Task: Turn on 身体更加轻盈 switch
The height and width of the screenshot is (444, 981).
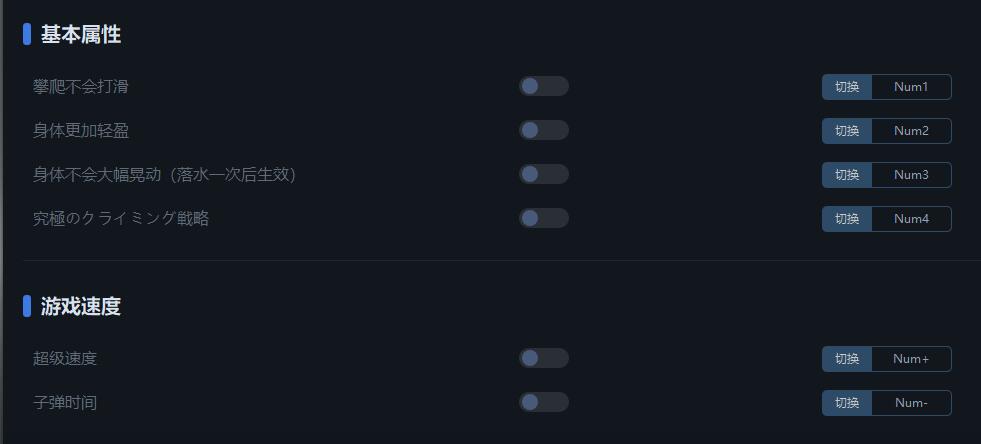Action: click(543, 130)
